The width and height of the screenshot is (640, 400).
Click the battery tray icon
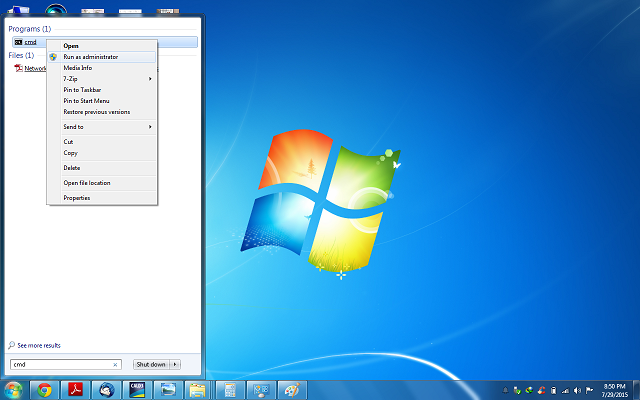tap(553, 390)
